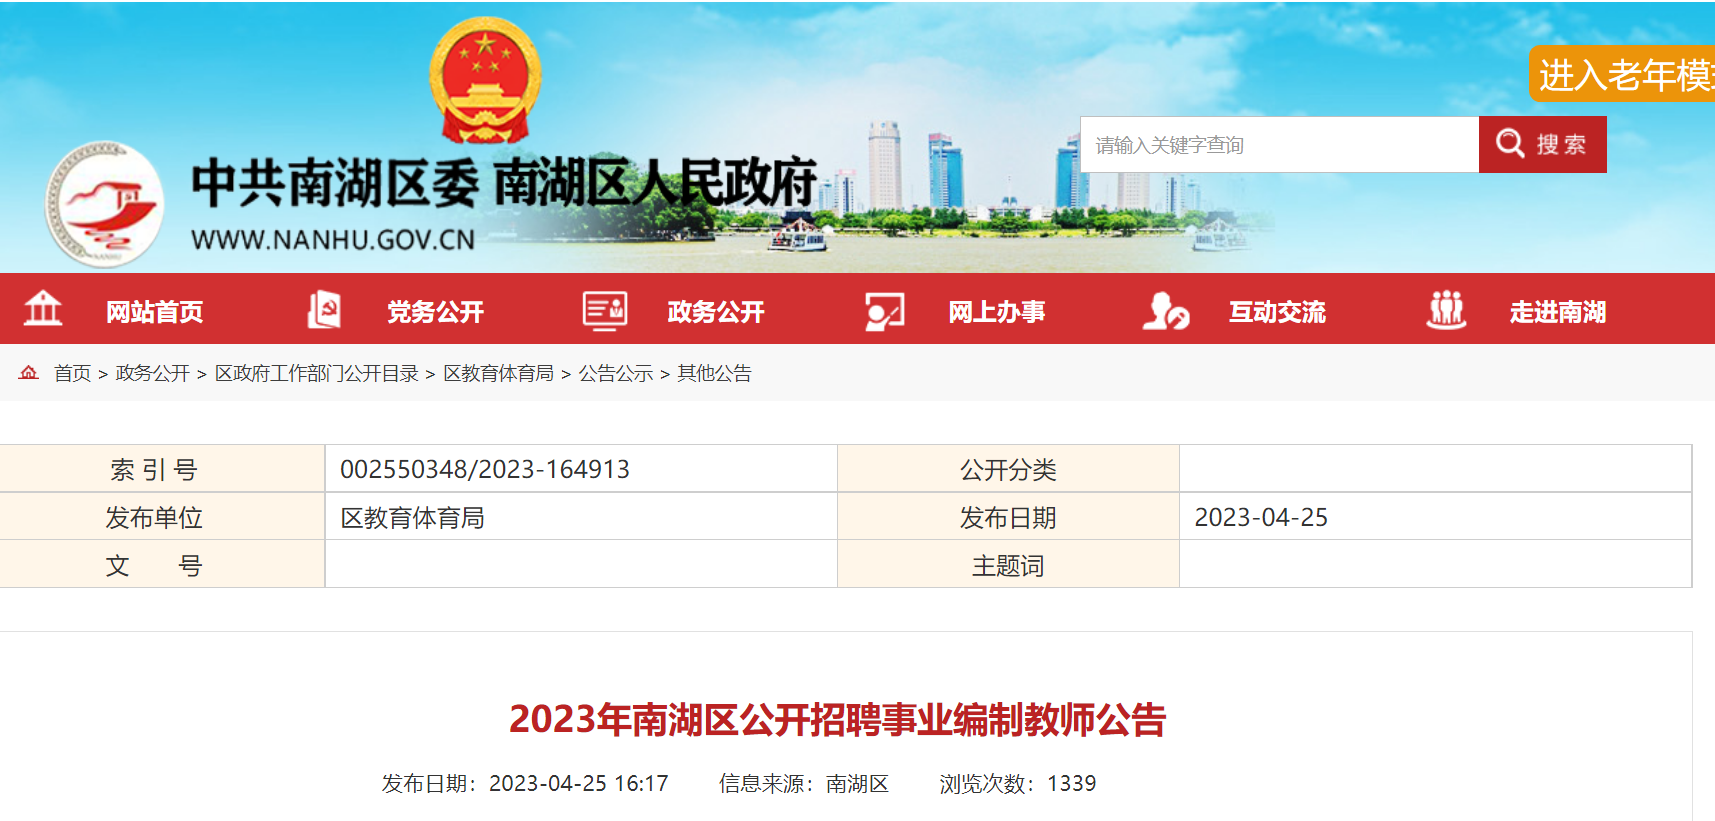The width and height of the screenshot is (1715, 821).
Task: Open 区教育体育局 breadcrumb link
Action: coord(499,373)
